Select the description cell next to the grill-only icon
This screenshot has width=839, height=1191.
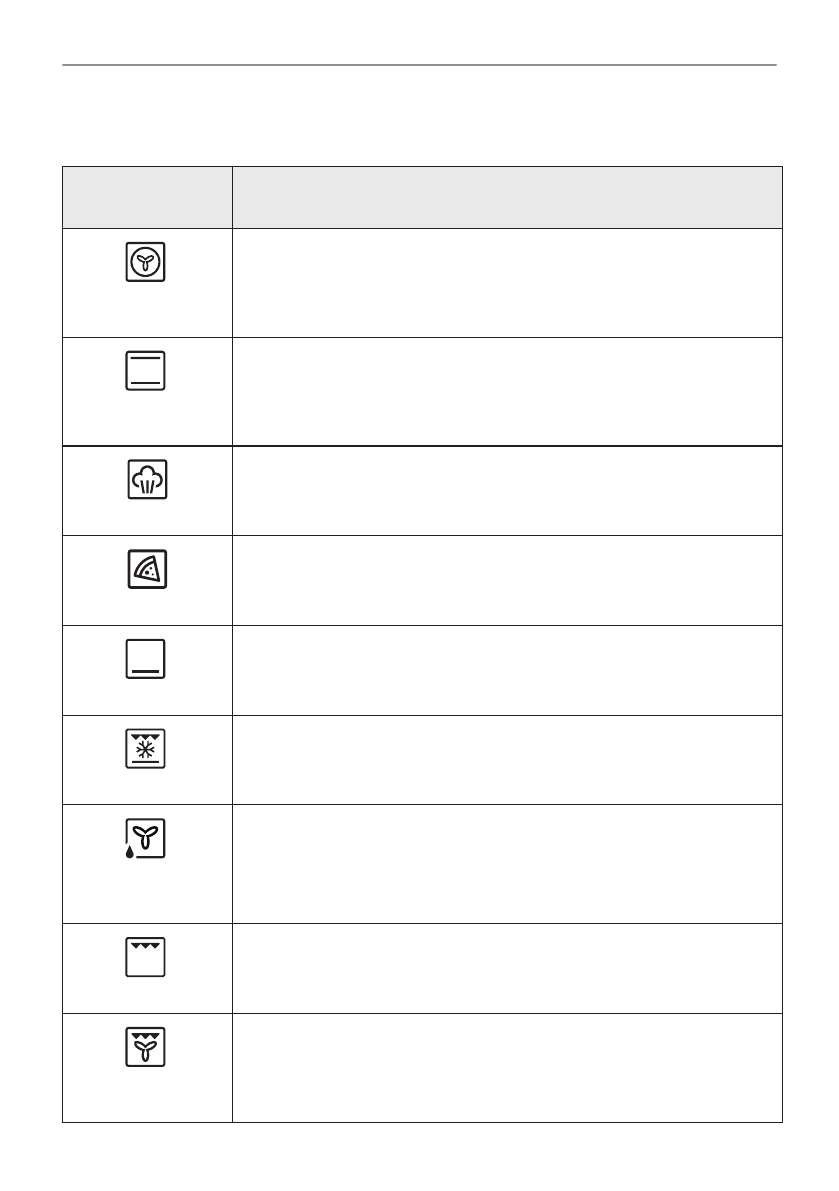click(506, 968)
